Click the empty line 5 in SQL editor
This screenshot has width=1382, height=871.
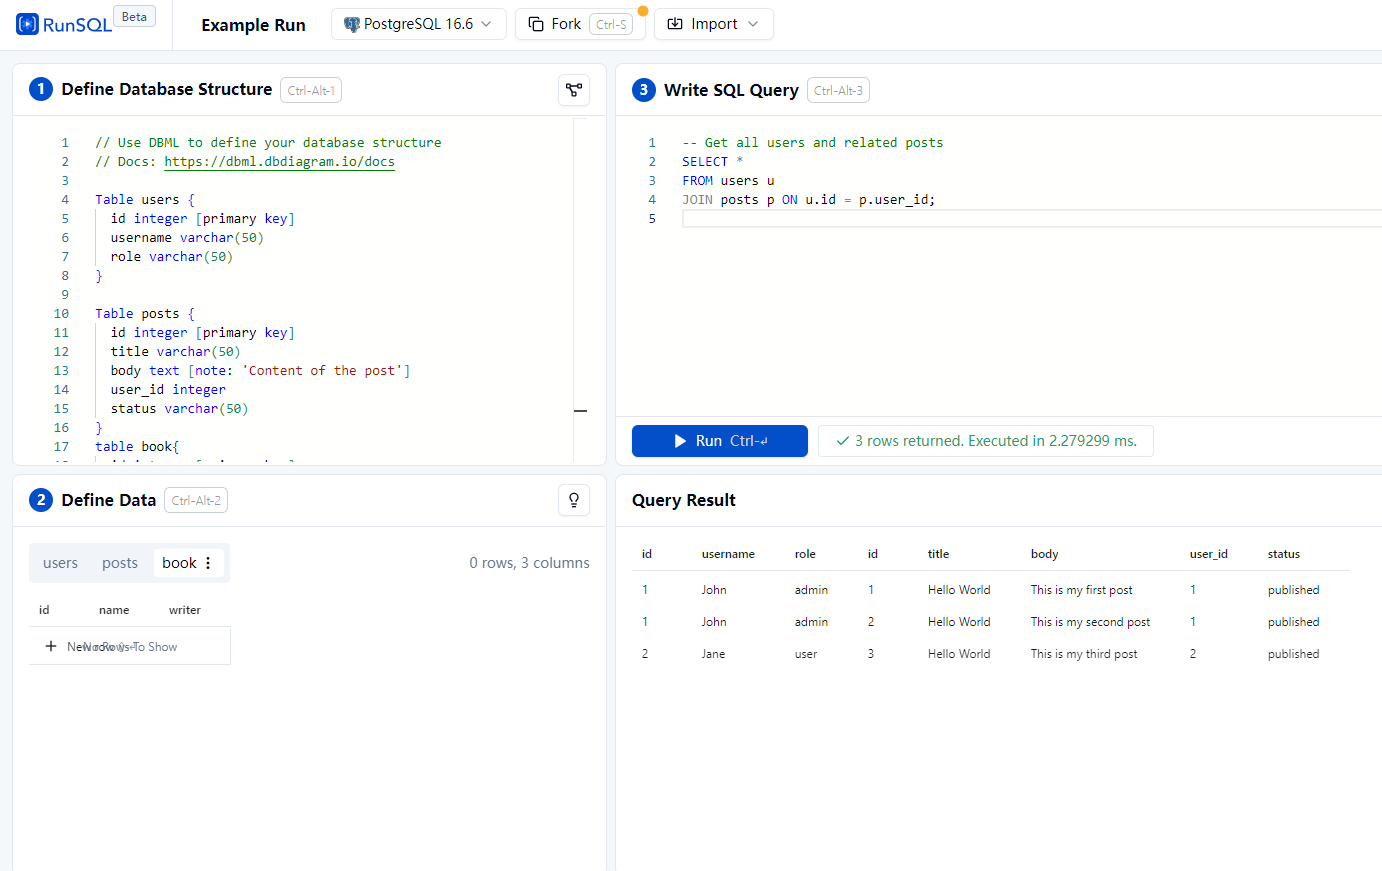tap(1032, 219)
